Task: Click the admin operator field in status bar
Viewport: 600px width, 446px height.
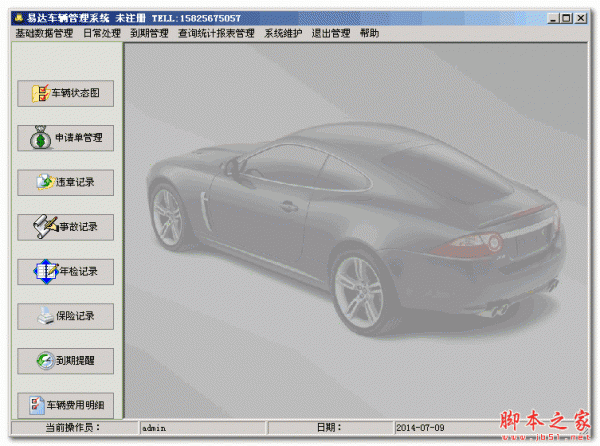Action: [203, 428]
